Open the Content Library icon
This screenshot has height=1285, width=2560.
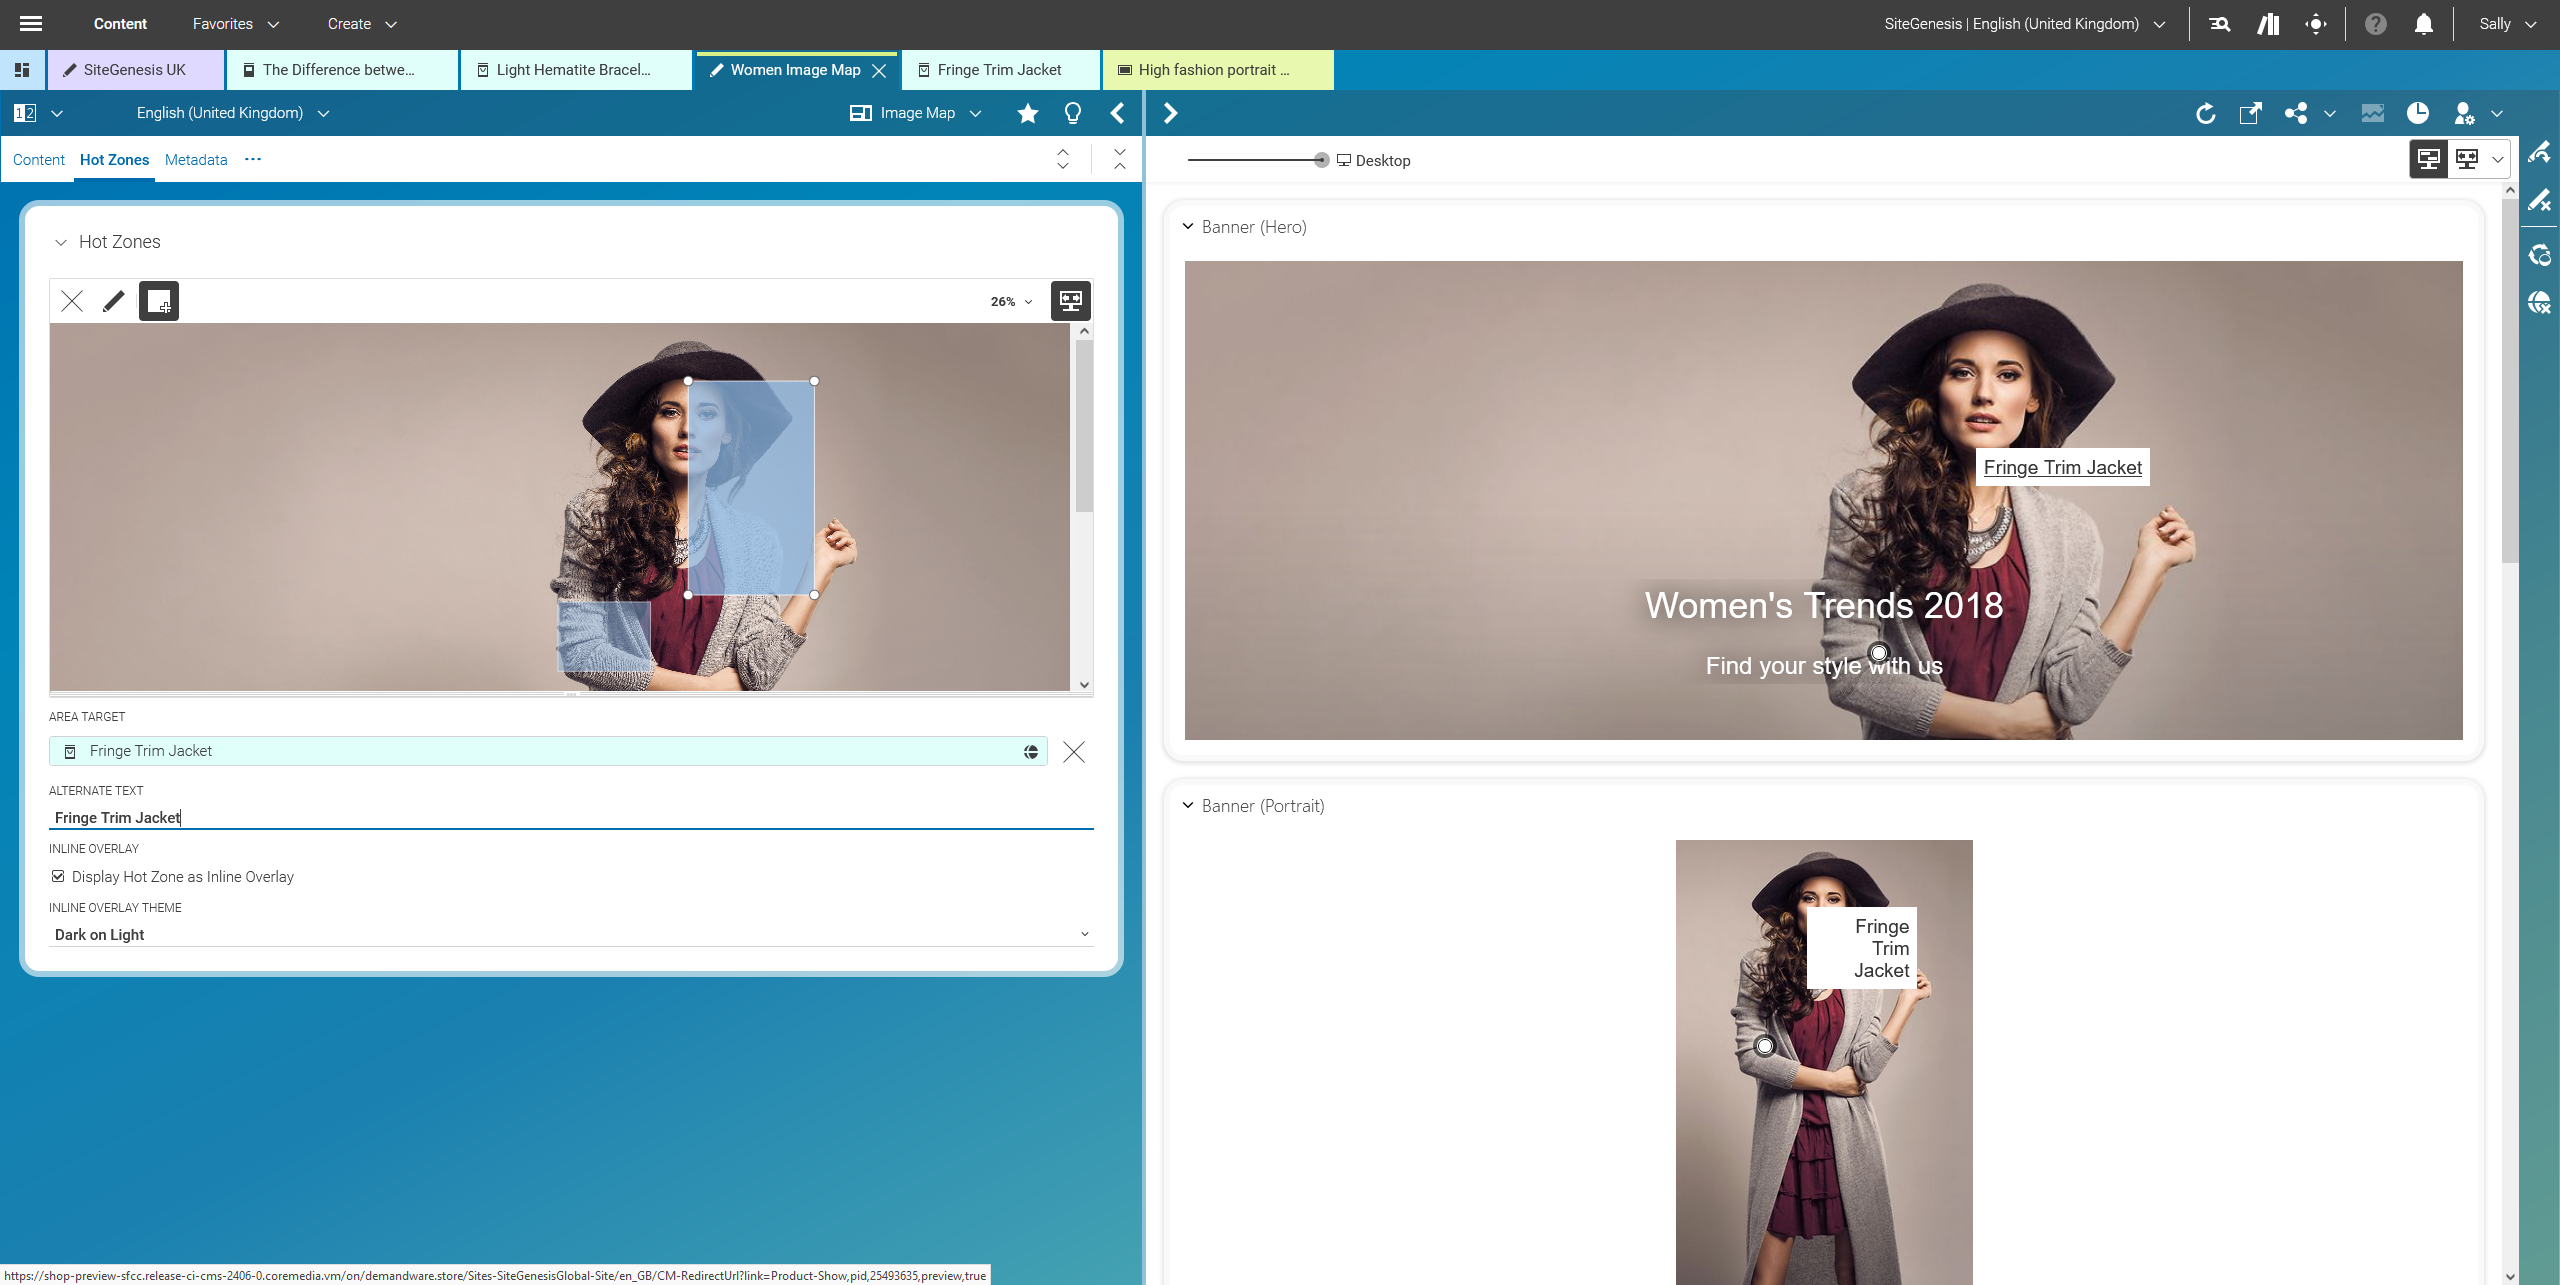pyautogui.click(x=2267, y=23)
